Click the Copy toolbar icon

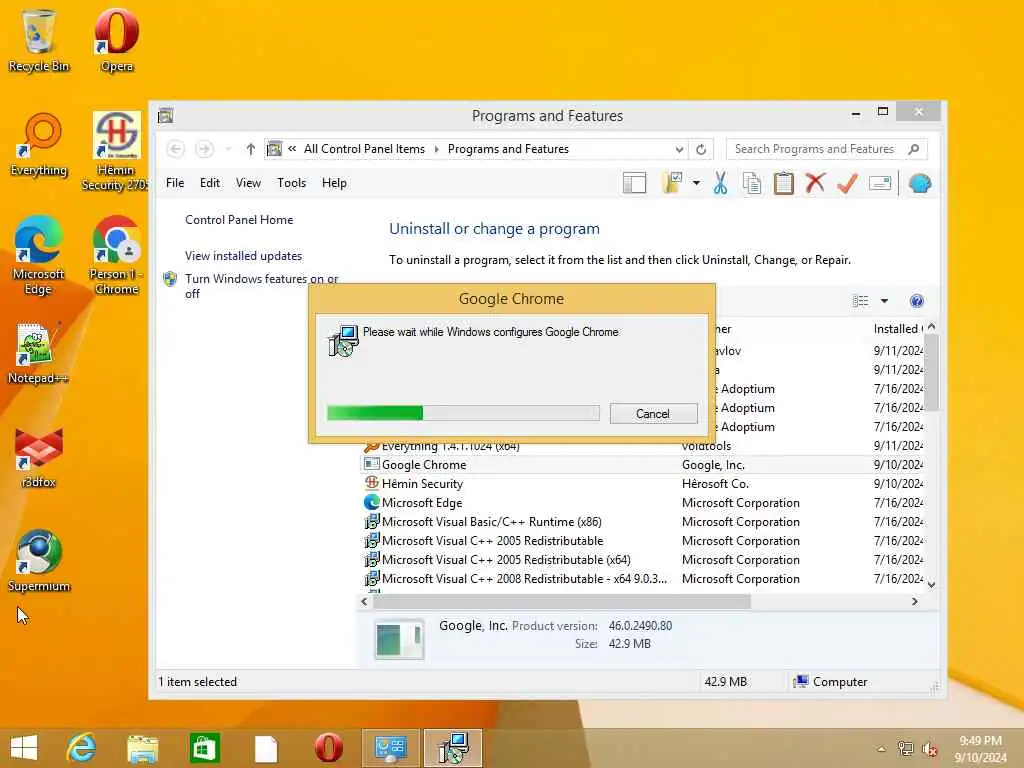pyautogui.click(x=752, y=184)
